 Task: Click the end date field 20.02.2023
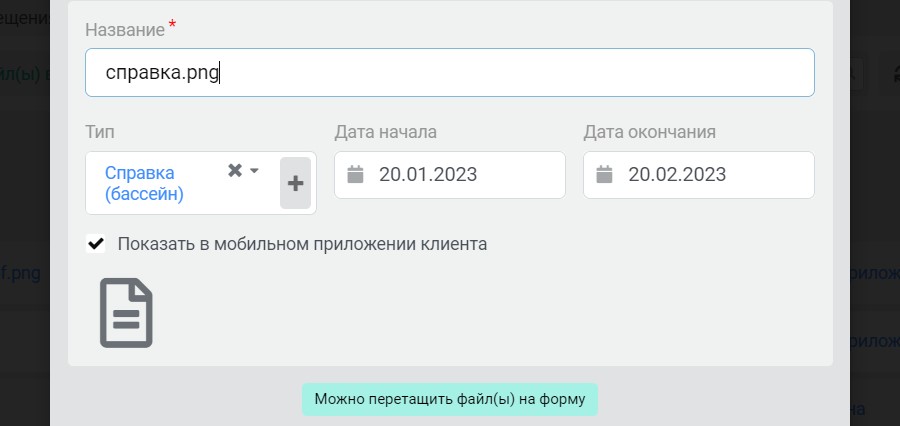point(699,175)
